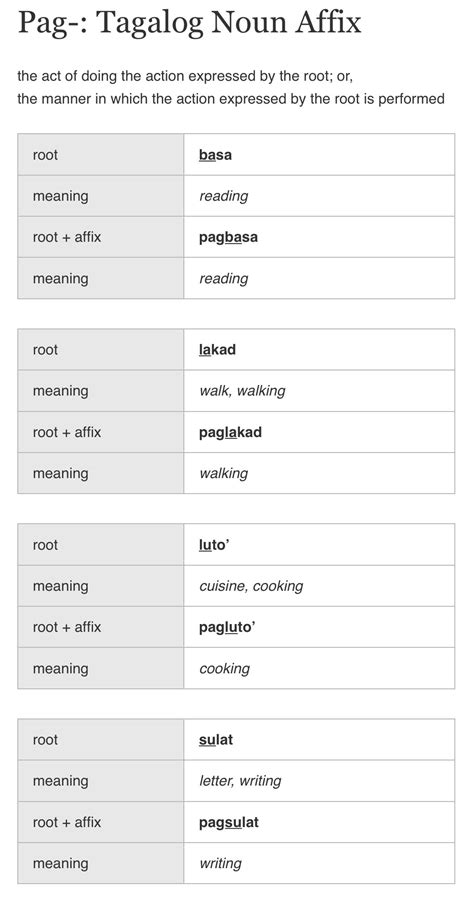Click the word pagsulat

pos(228,822)
